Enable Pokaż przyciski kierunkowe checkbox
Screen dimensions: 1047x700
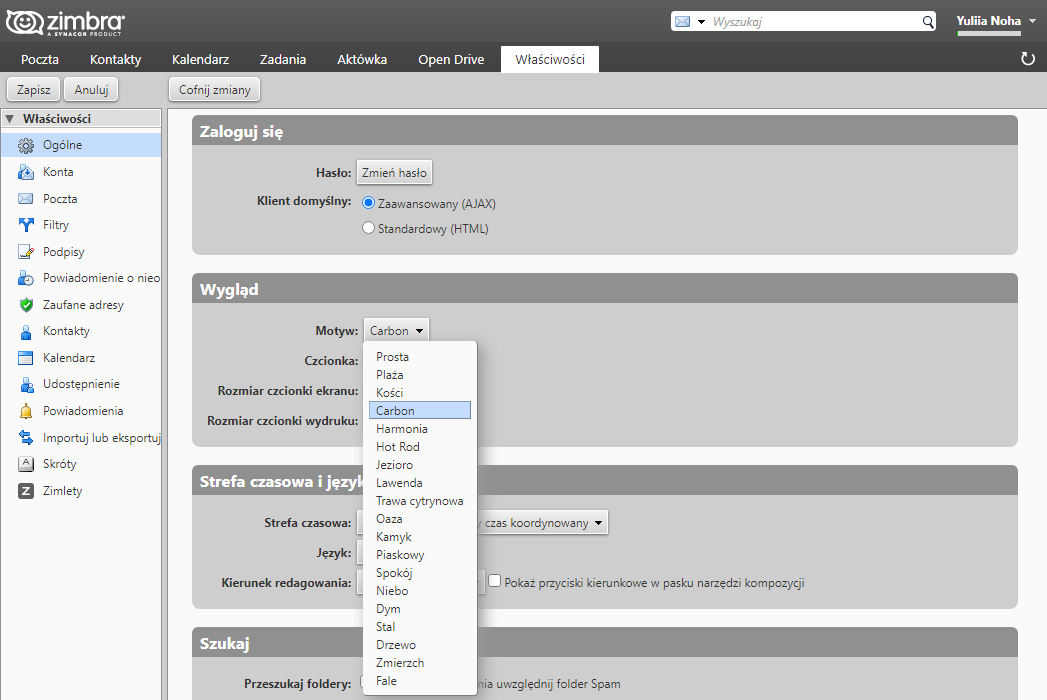[494, 581]
